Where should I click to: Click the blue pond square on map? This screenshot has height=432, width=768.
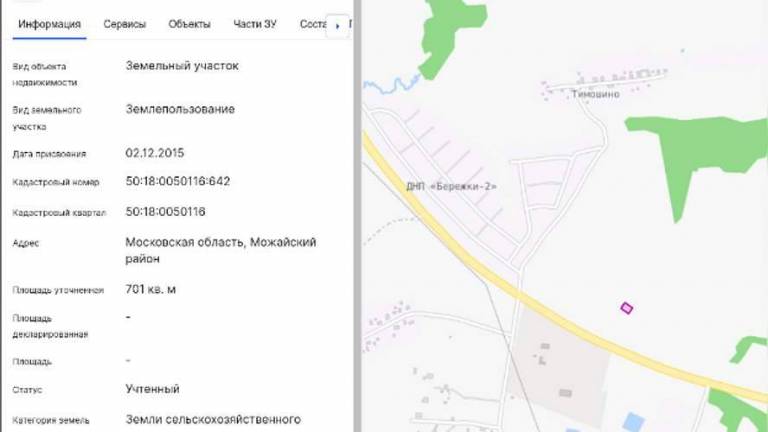(633, 422)
